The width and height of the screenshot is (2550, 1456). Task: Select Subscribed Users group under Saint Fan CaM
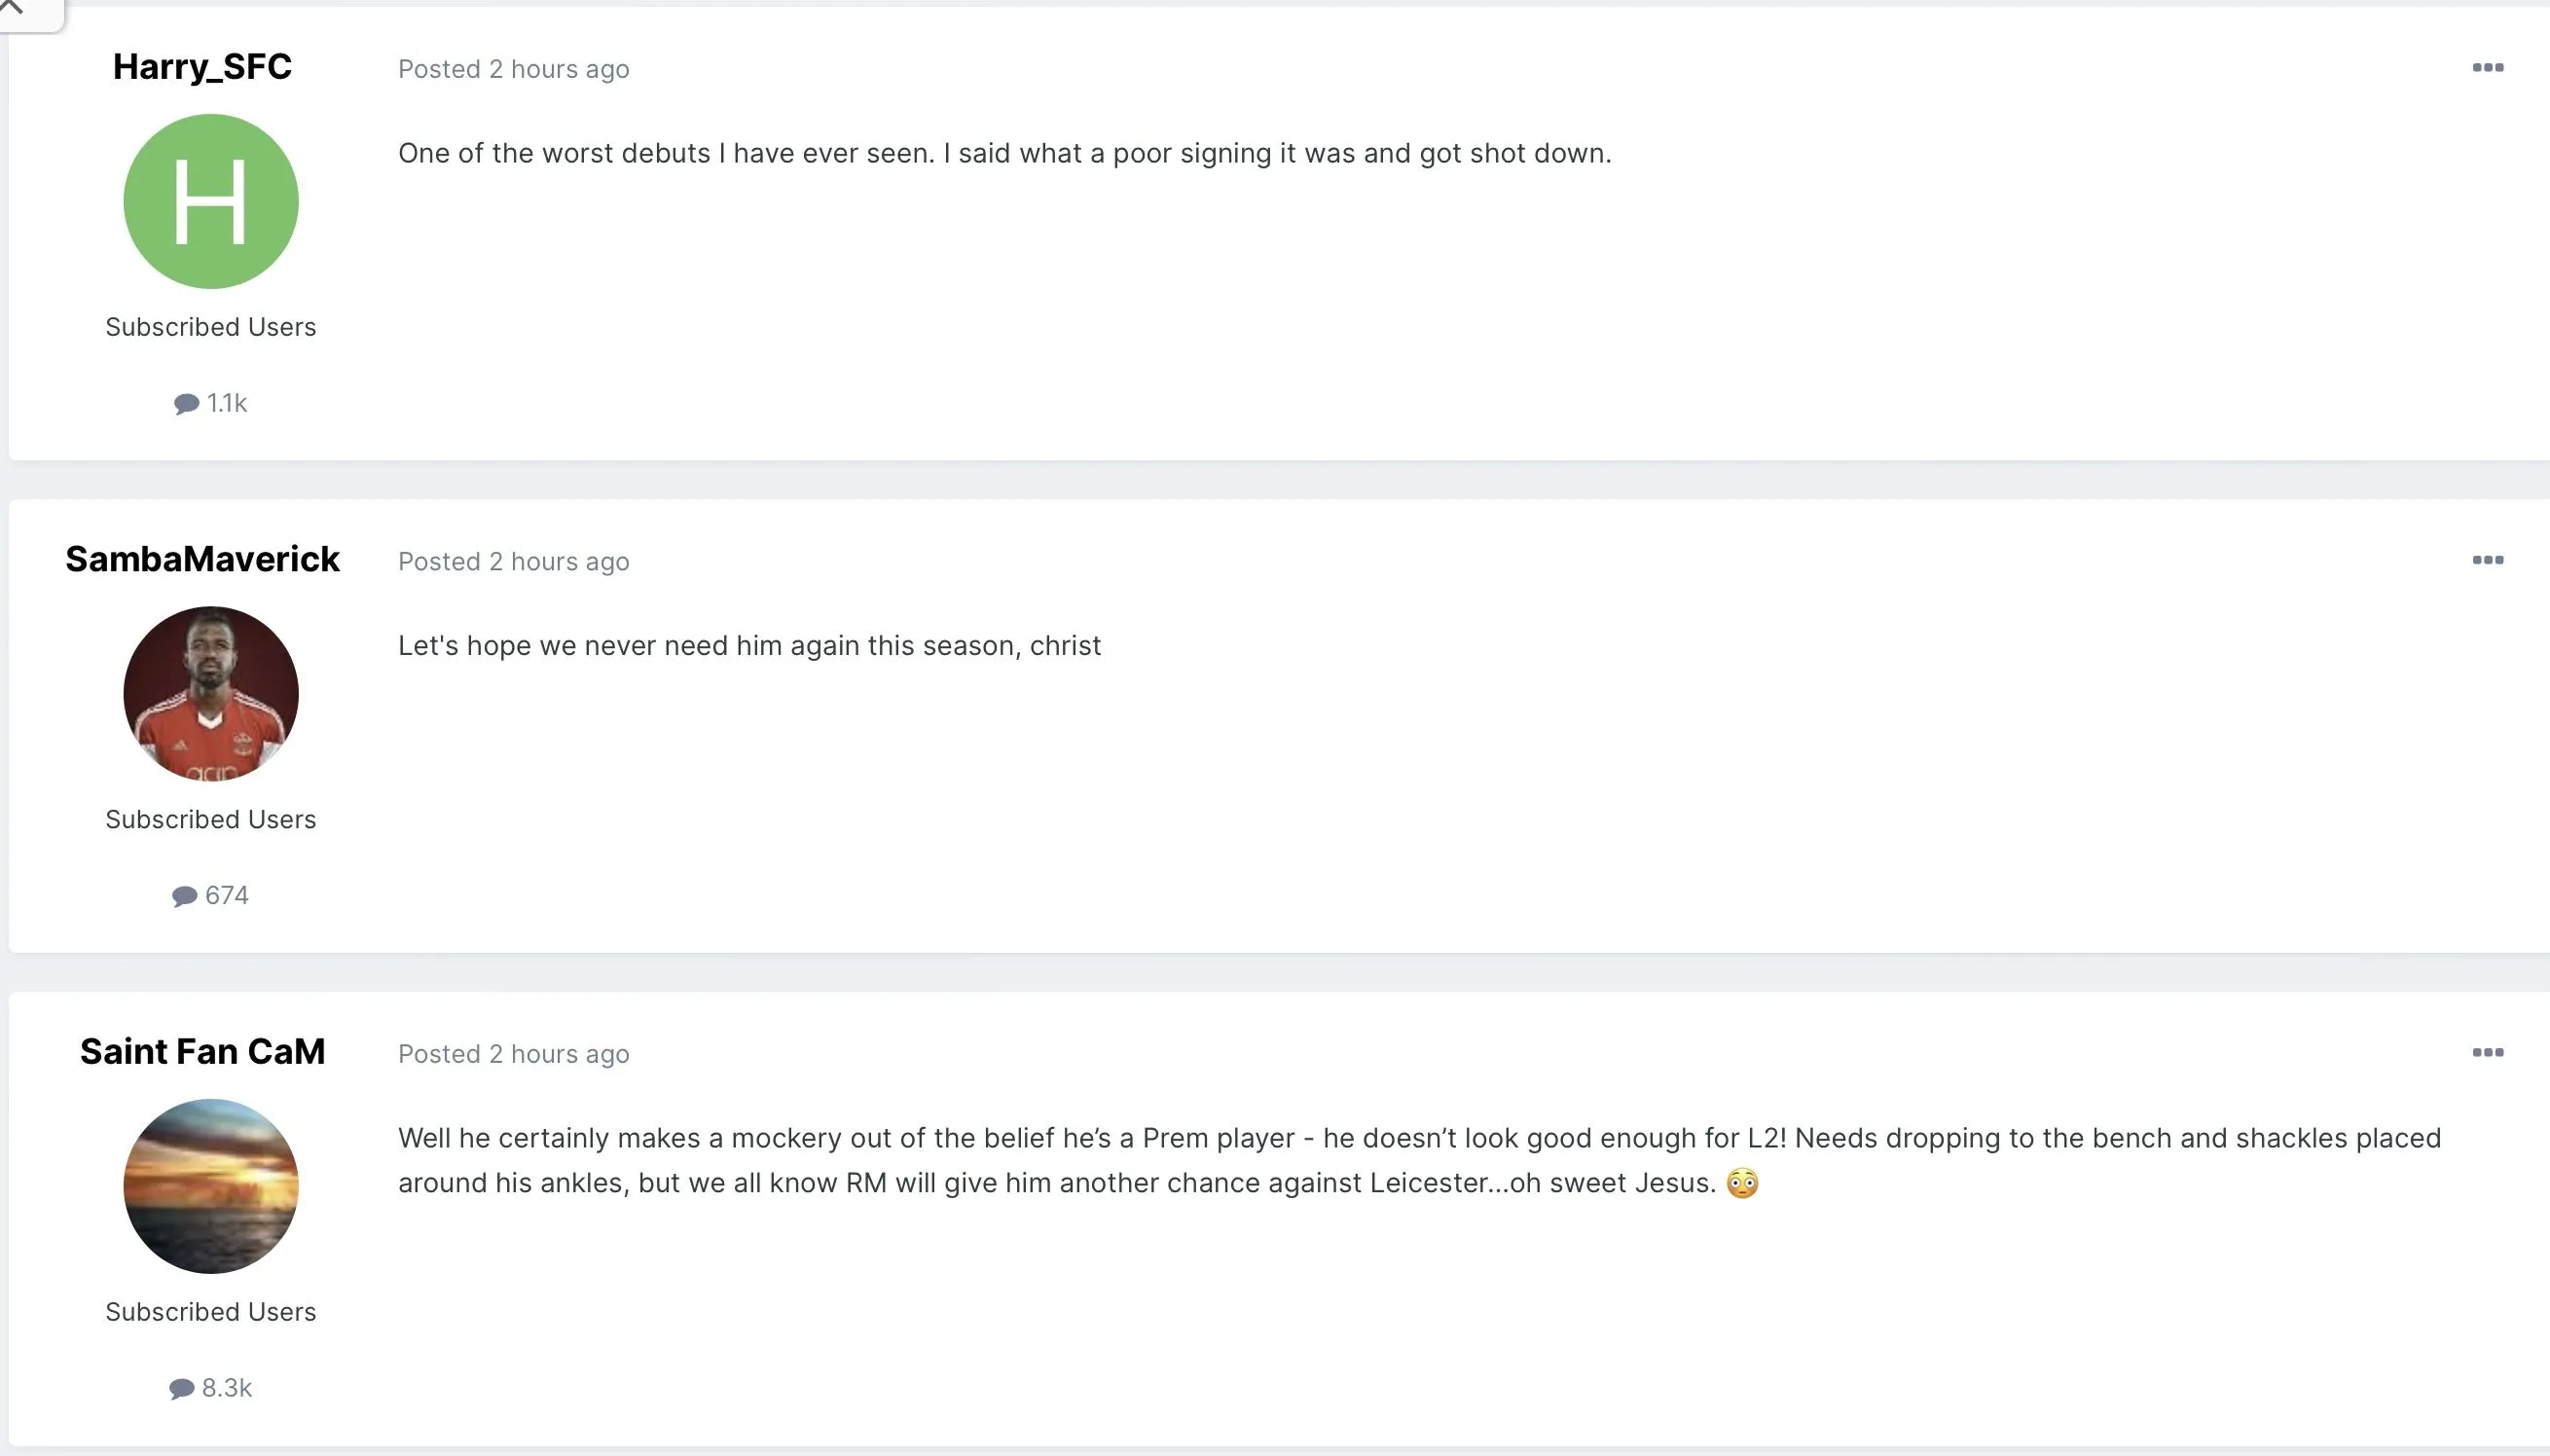coord(210,1312)
